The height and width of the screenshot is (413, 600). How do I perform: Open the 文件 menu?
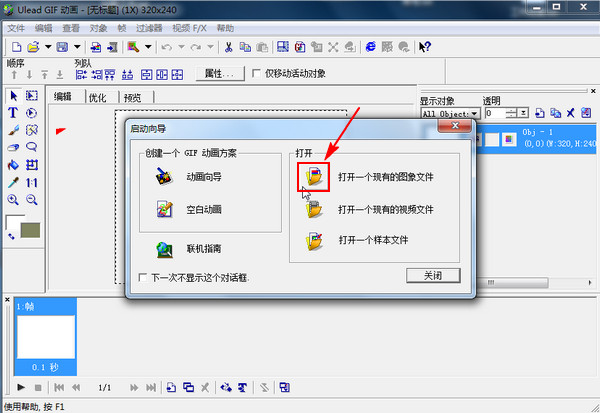(x=16, y=28)
